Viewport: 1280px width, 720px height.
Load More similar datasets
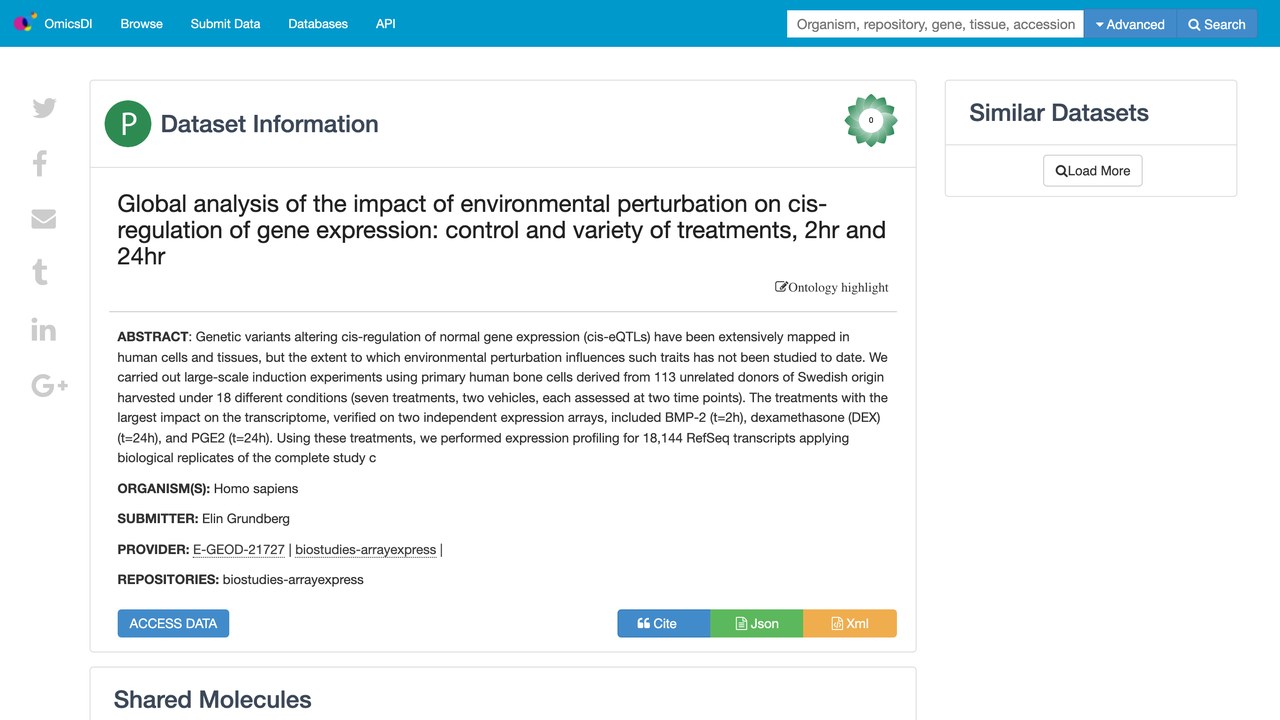pos(1092,171)
